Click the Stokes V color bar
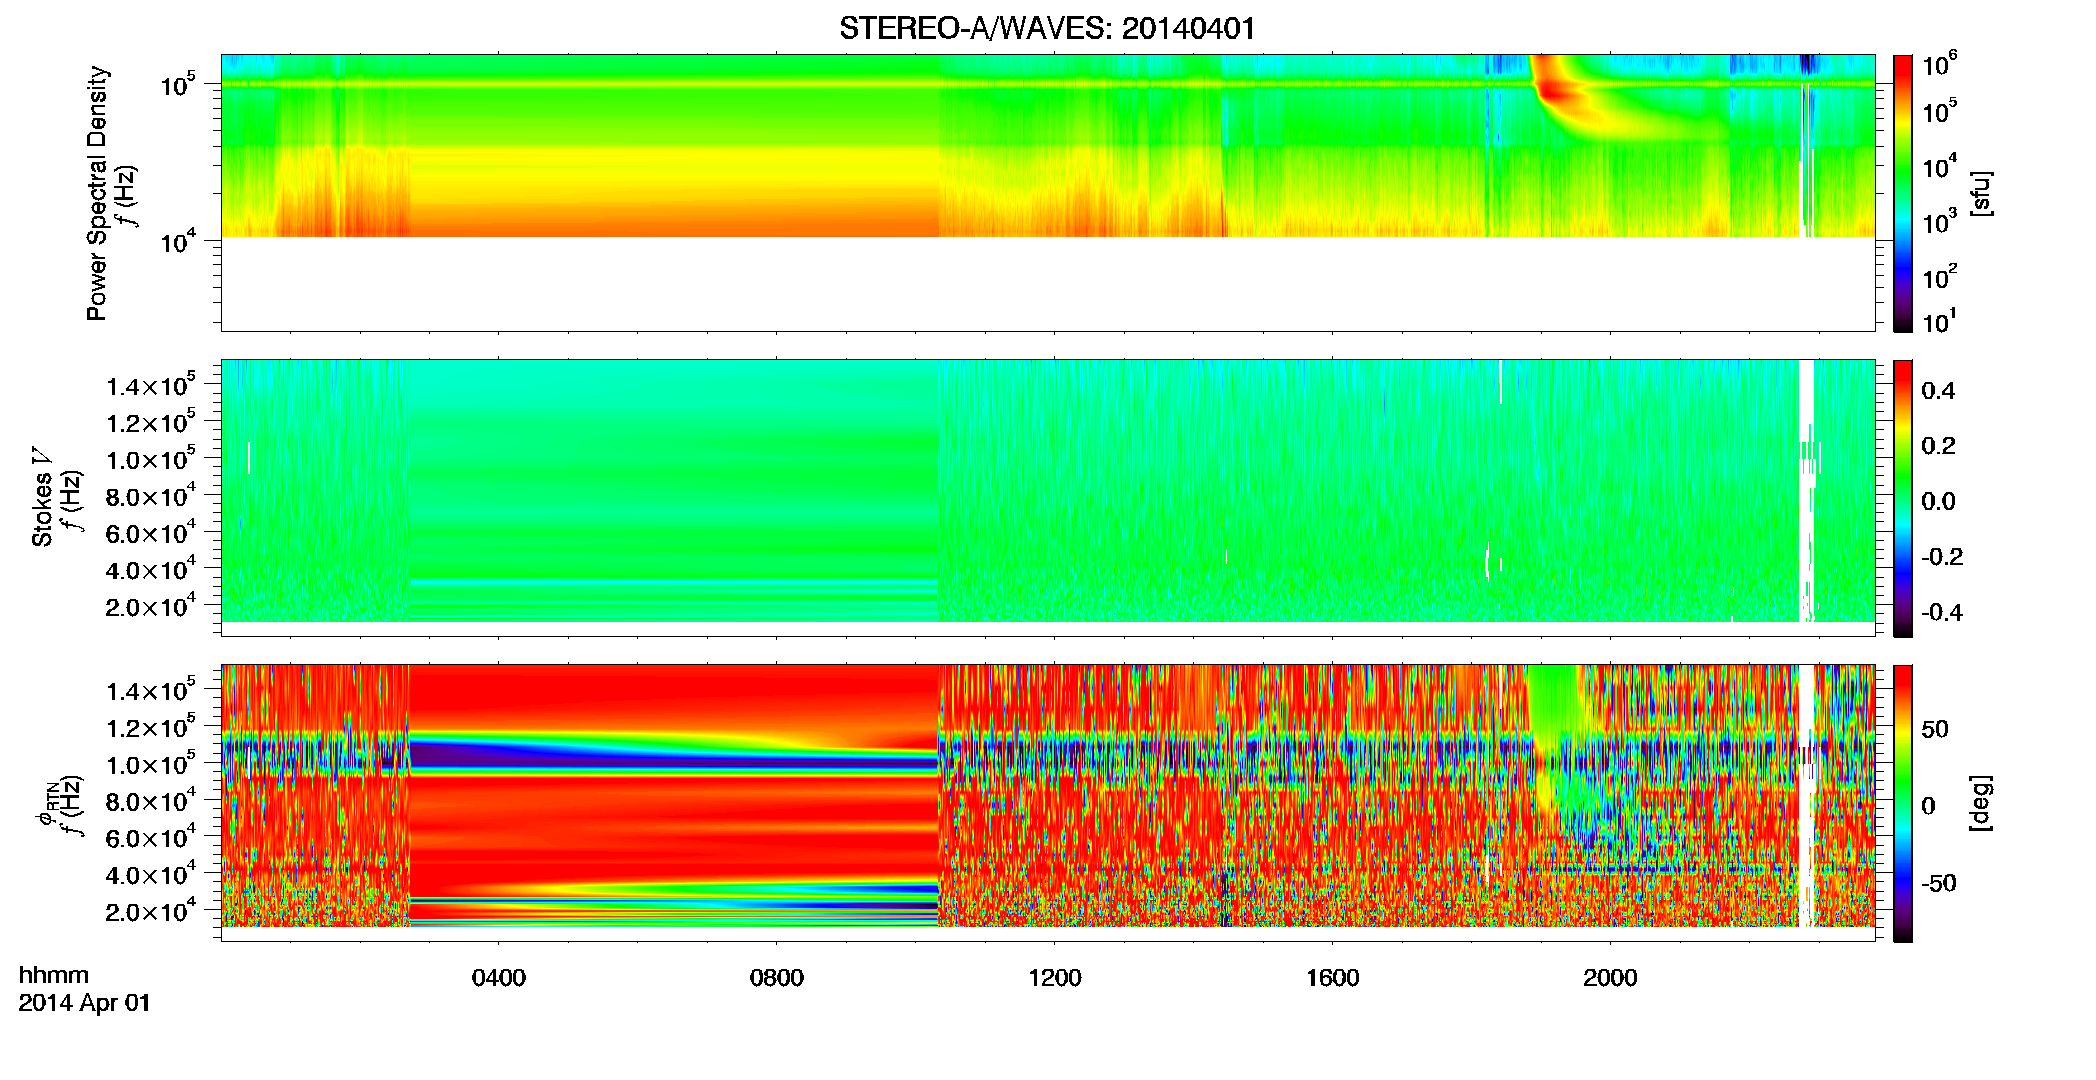This screenshot has height=1080, width=2096. pos(1903,498)
